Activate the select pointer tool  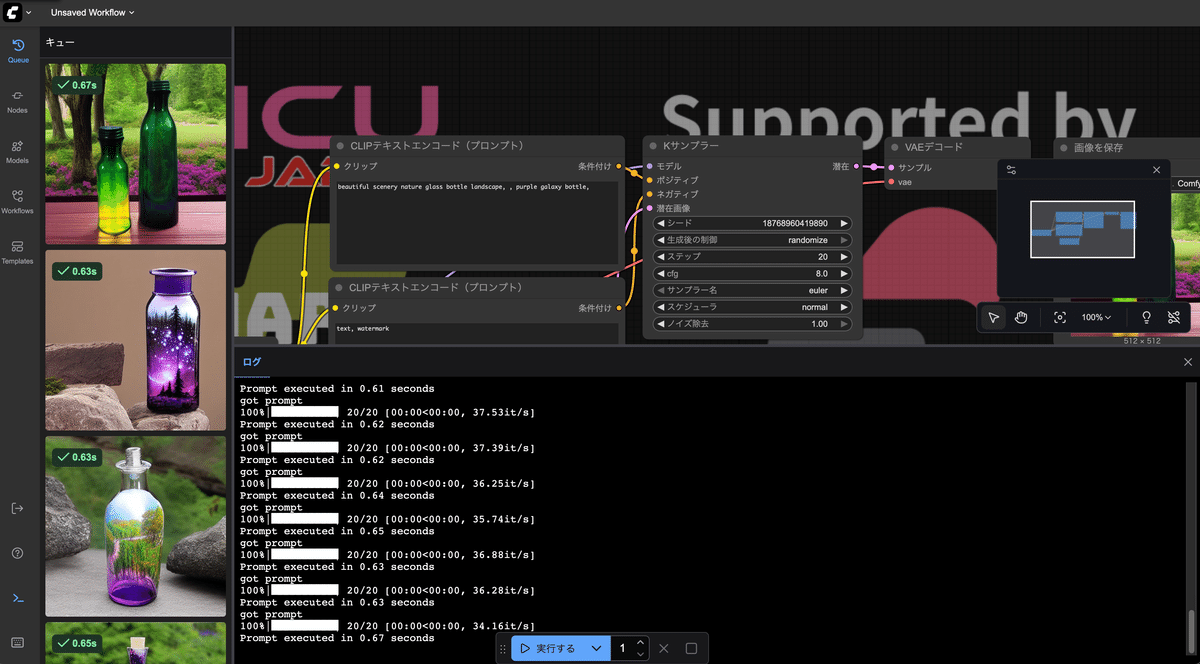(x=993, y=317)
